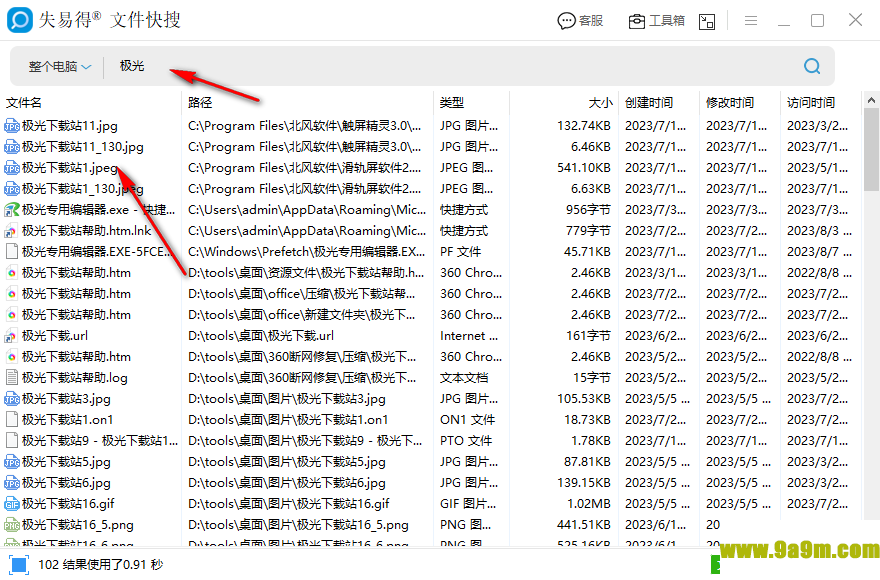880x580 pixels.
Task: Select file name 极光下载站1.jpeg
Action: [x=70, y=168]
